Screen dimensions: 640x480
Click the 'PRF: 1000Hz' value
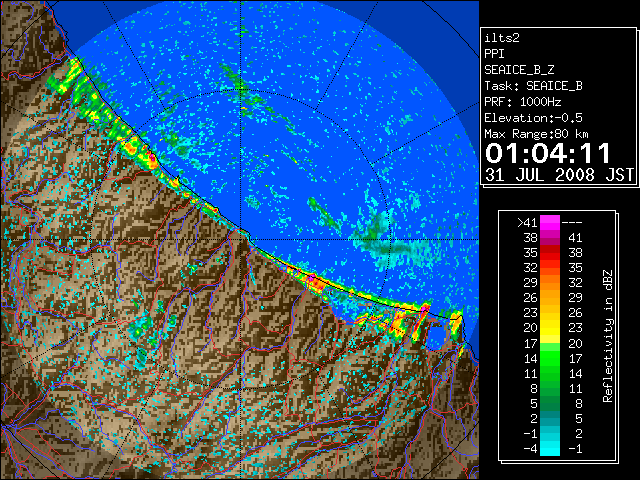point(522,102)
